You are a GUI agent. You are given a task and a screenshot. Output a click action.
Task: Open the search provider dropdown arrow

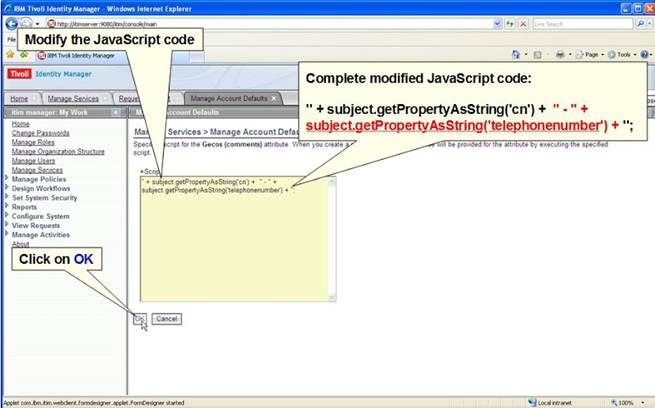click(650, 24)
